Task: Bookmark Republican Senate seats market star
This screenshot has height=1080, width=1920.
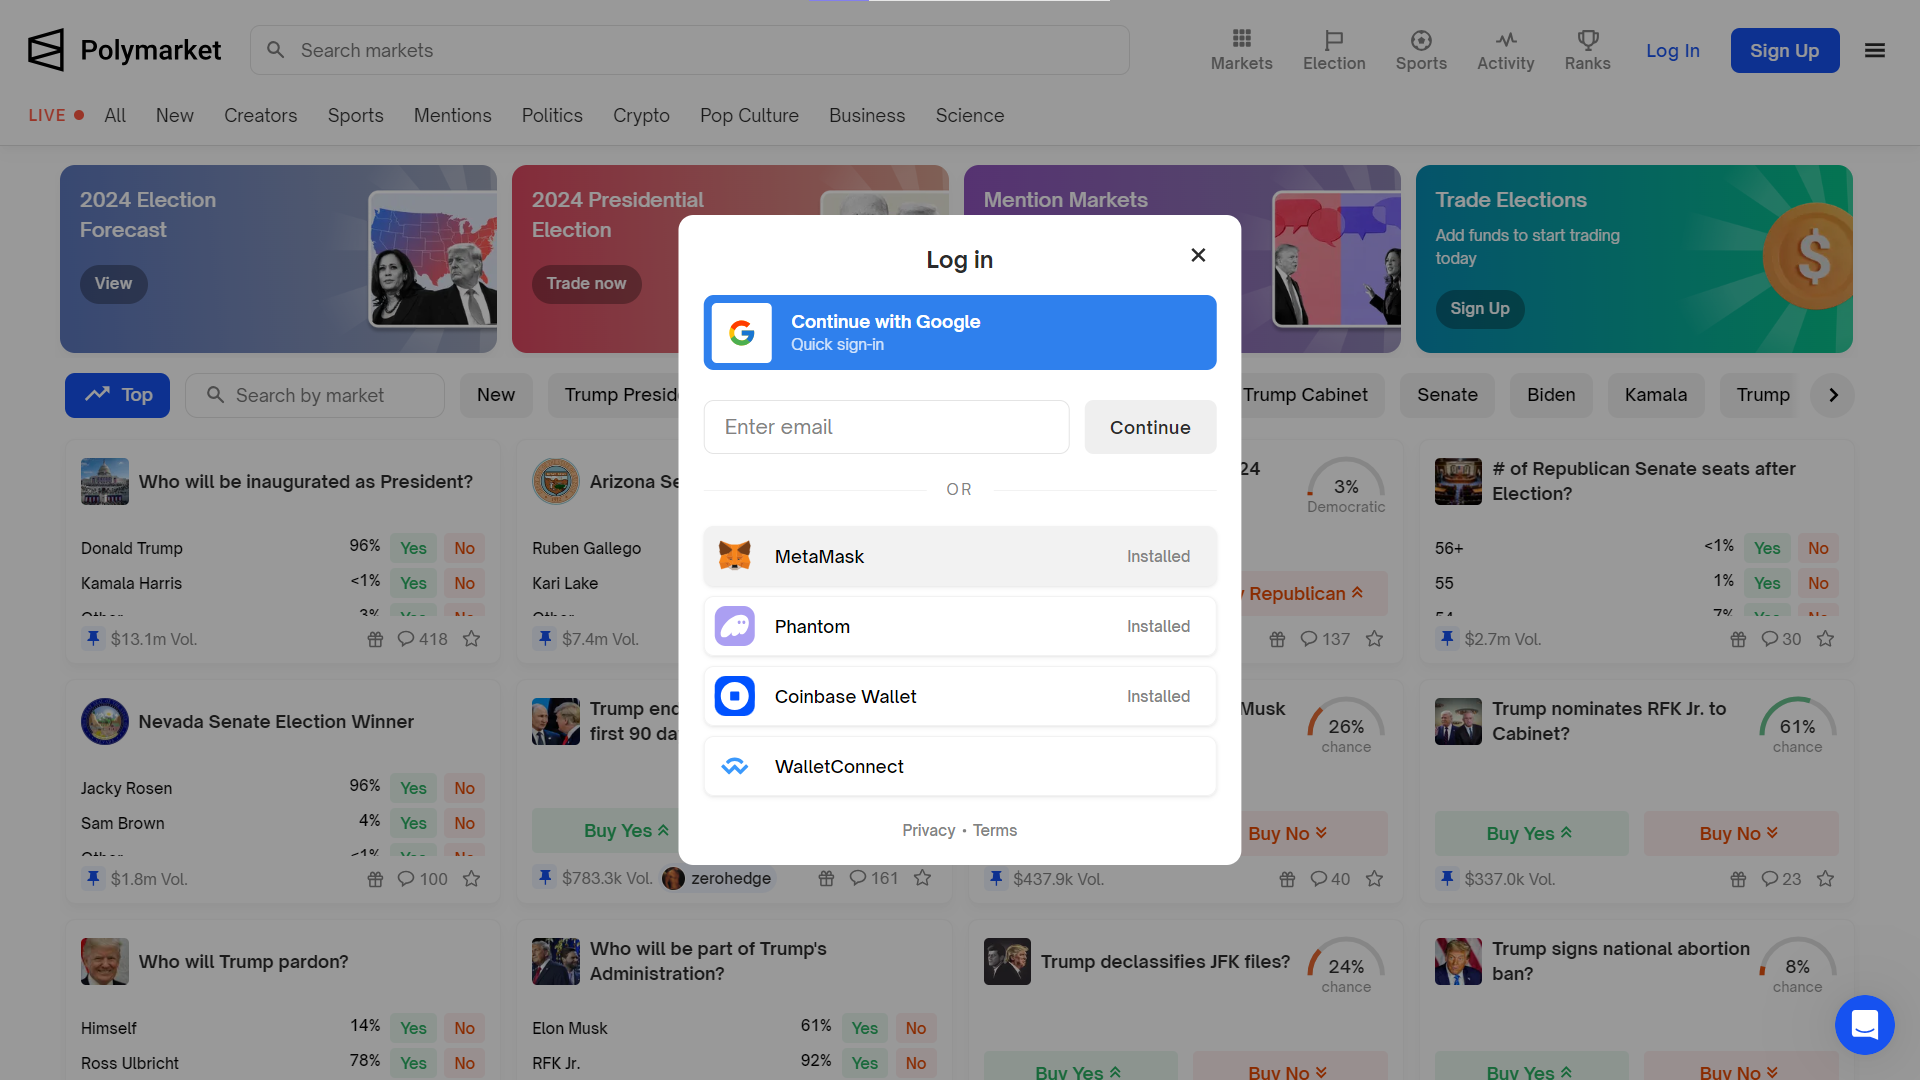Action: (1825, 639)
